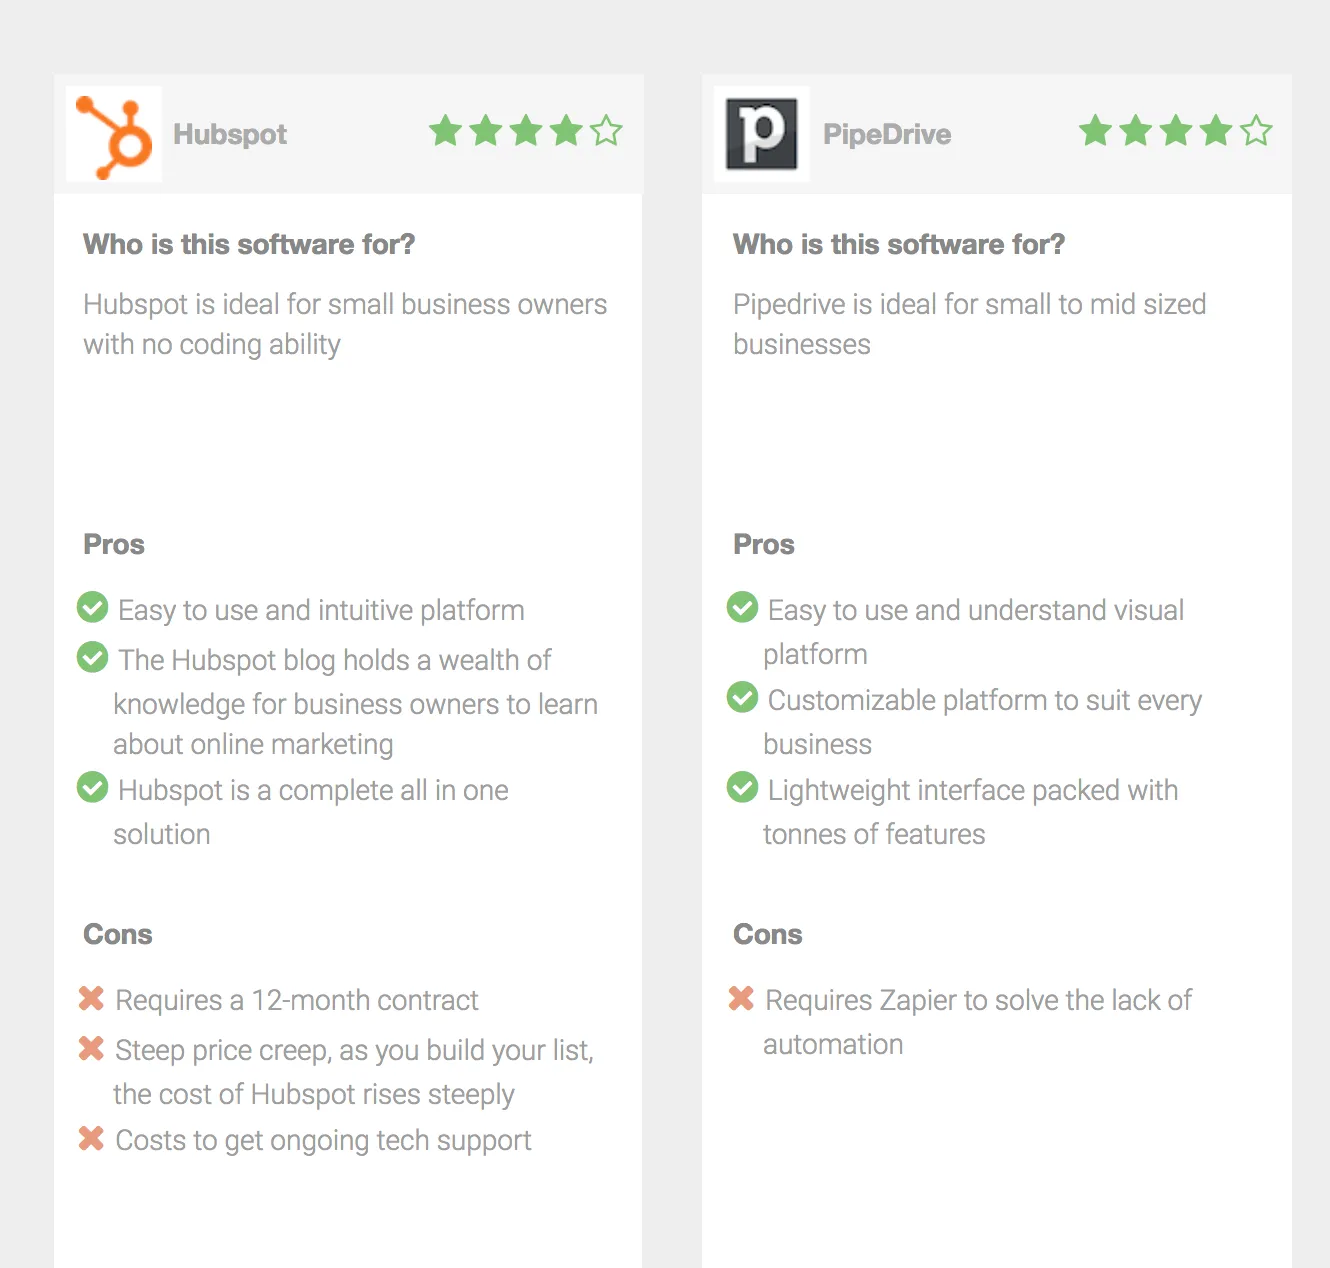Click red X beside 'Requires a 12-month contract'
Image resolution: width=1330 pixels, height=1268 pixels.
(x=91, y=998)
